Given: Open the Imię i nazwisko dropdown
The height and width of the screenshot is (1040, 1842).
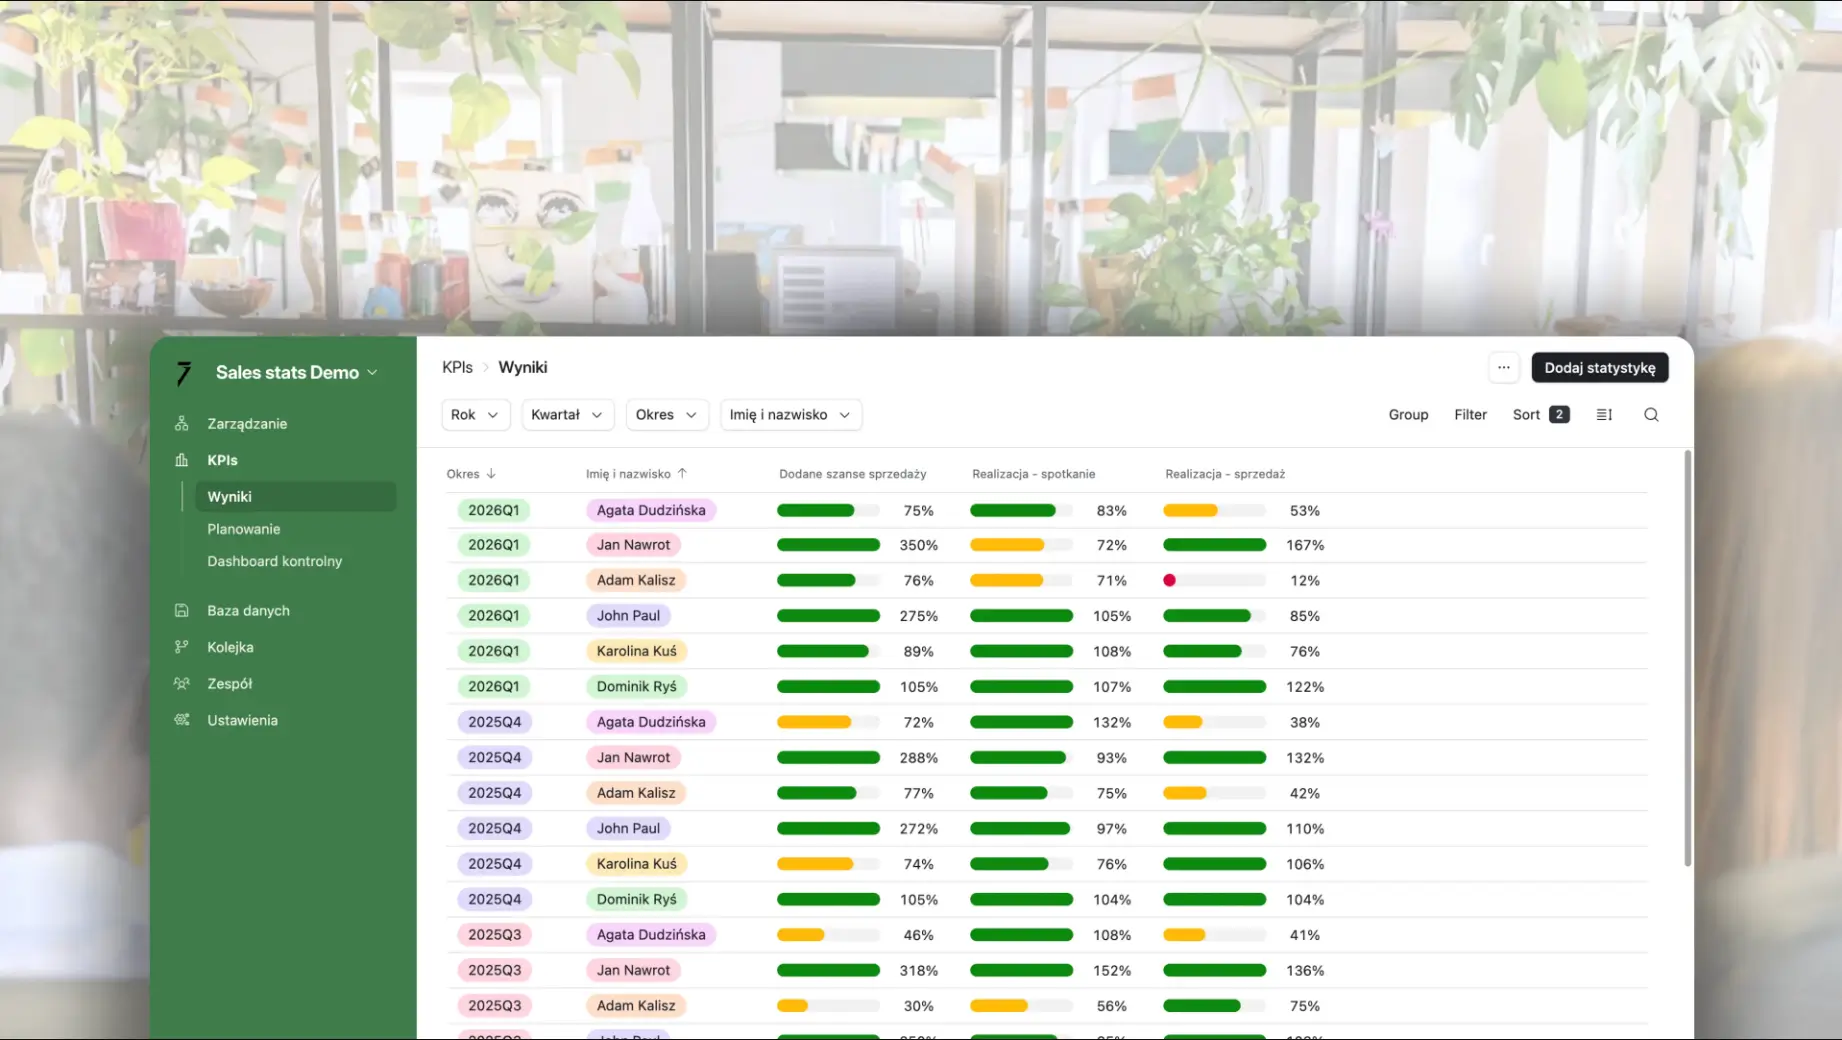Looking at the screenshot, I should [790, 414].
